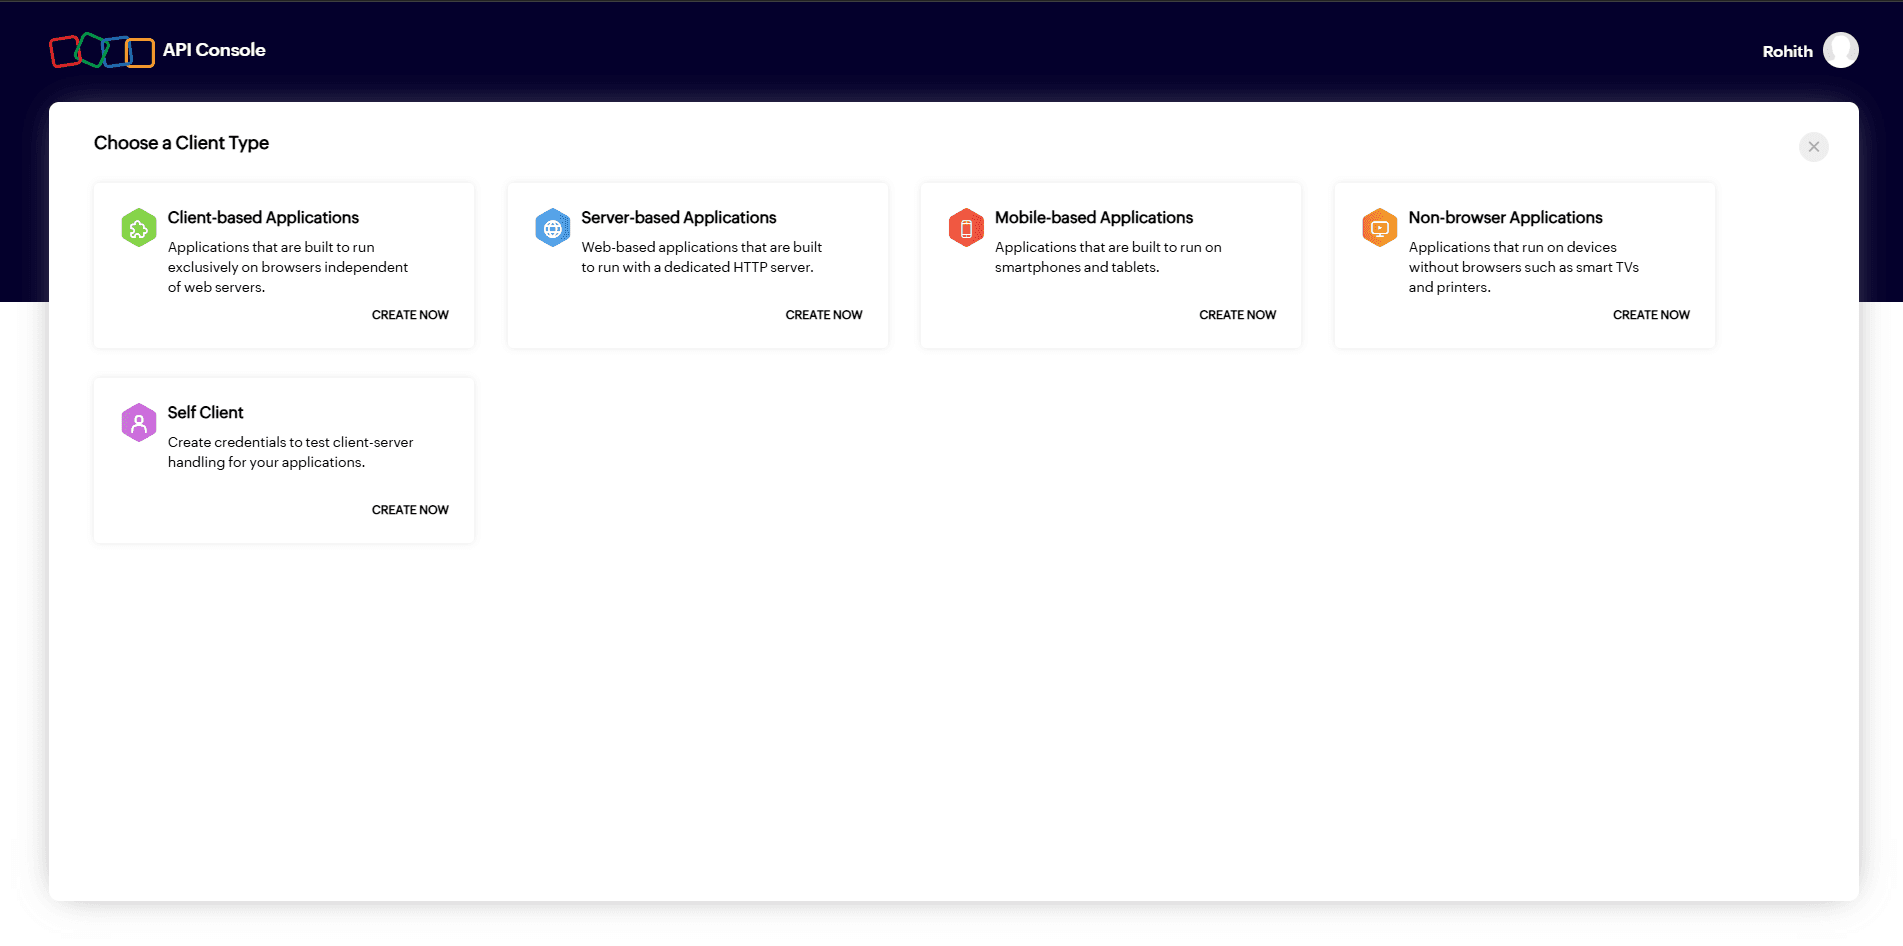Click the purple Self Client user icon

(x=139, y=423)
